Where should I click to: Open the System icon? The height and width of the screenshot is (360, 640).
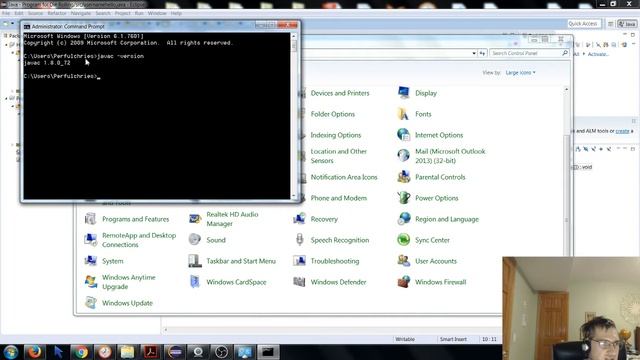coord(90,261)
